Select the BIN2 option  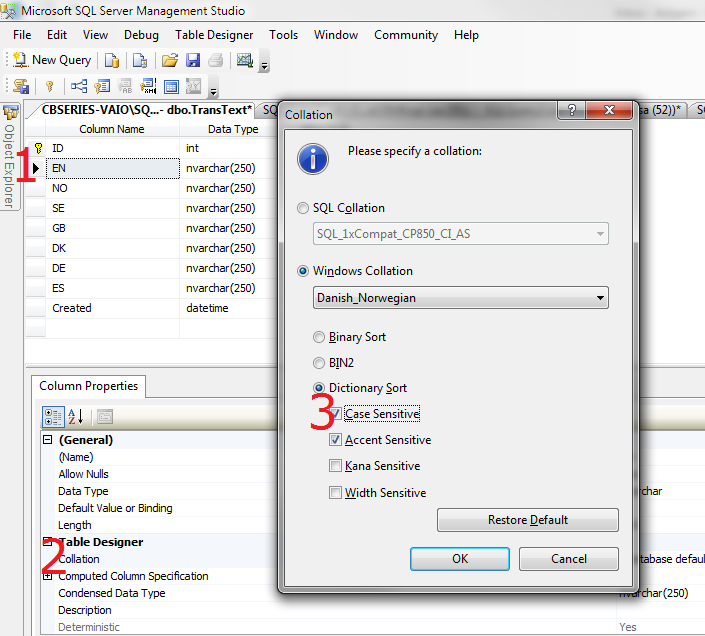coord(319,363)
